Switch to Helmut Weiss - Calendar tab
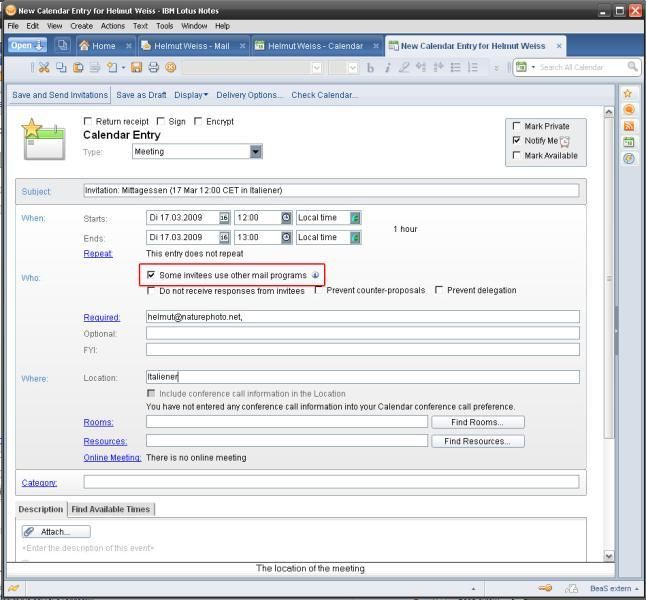Image resolution: width=646 pixels, height=600 pixels. point(315,46)
